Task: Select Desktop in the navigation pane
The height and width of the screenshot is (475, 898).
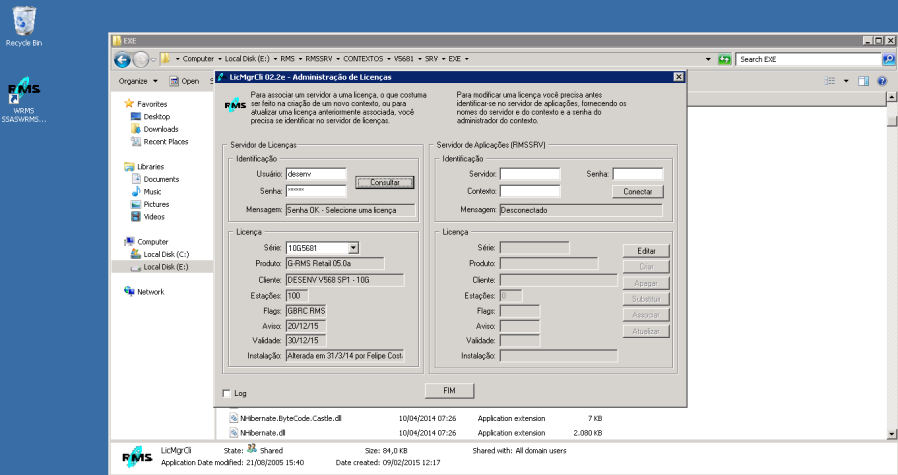Action: tap(156, 116)
